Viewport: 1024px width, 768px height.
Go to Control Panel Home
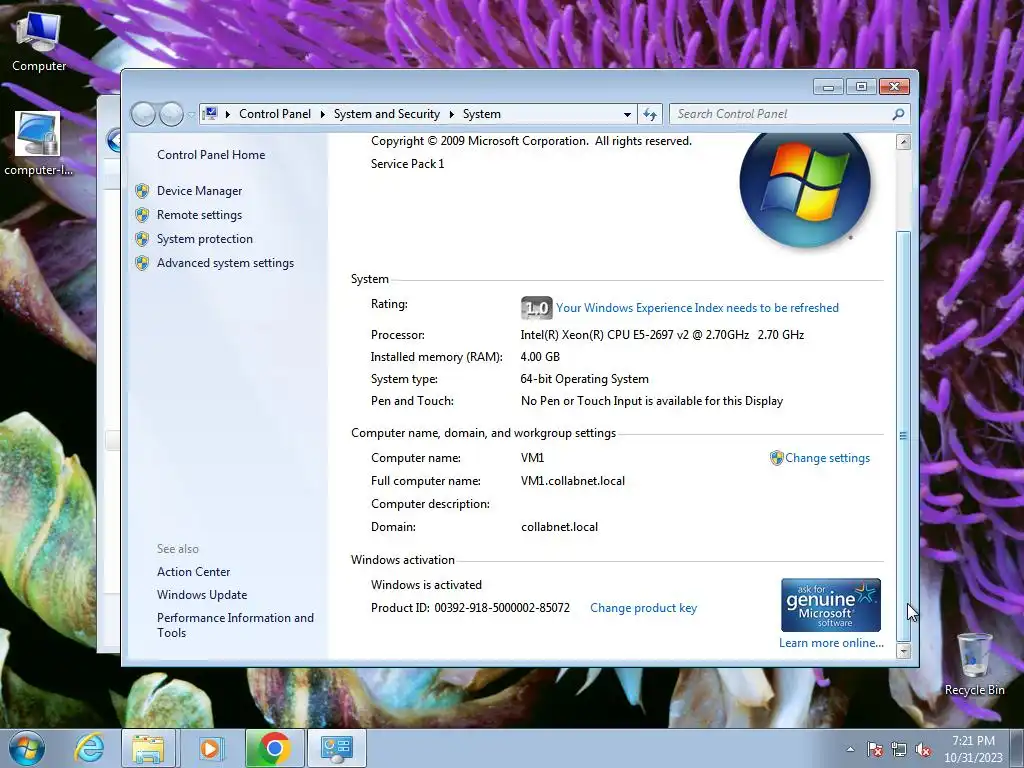point(211,155)
